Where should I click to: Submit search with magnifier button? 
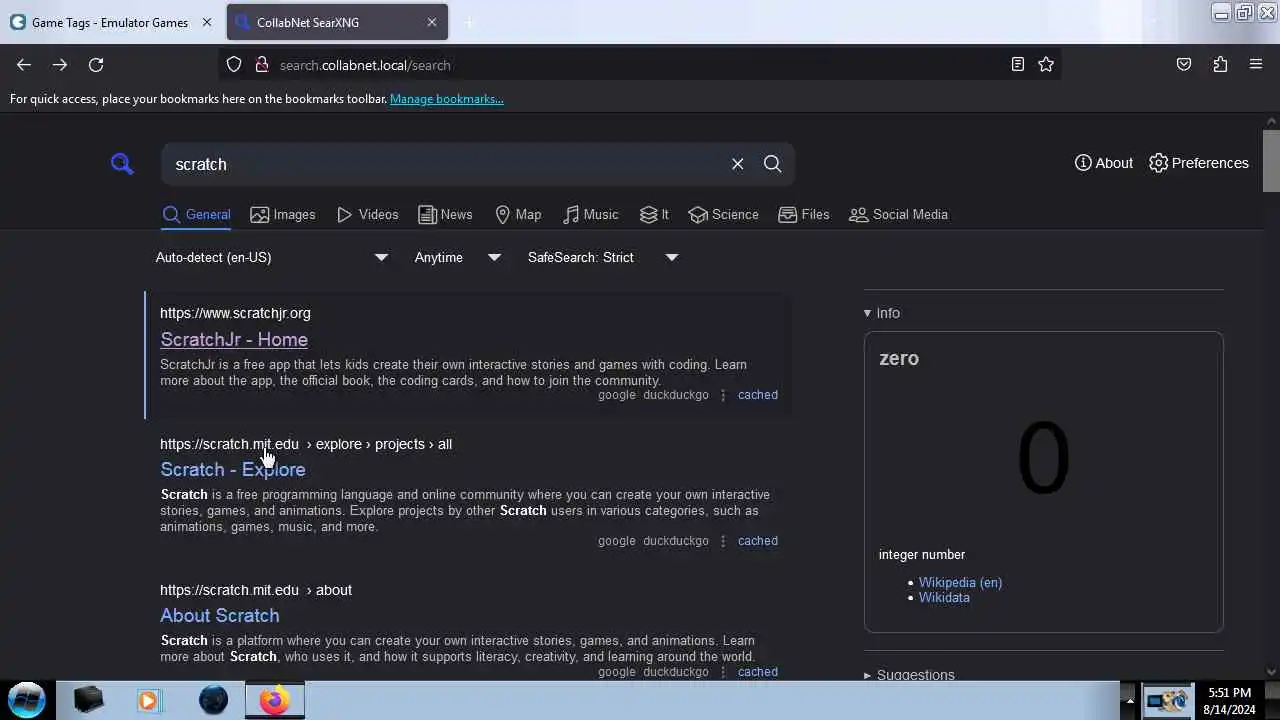click(x=772, y=164)
